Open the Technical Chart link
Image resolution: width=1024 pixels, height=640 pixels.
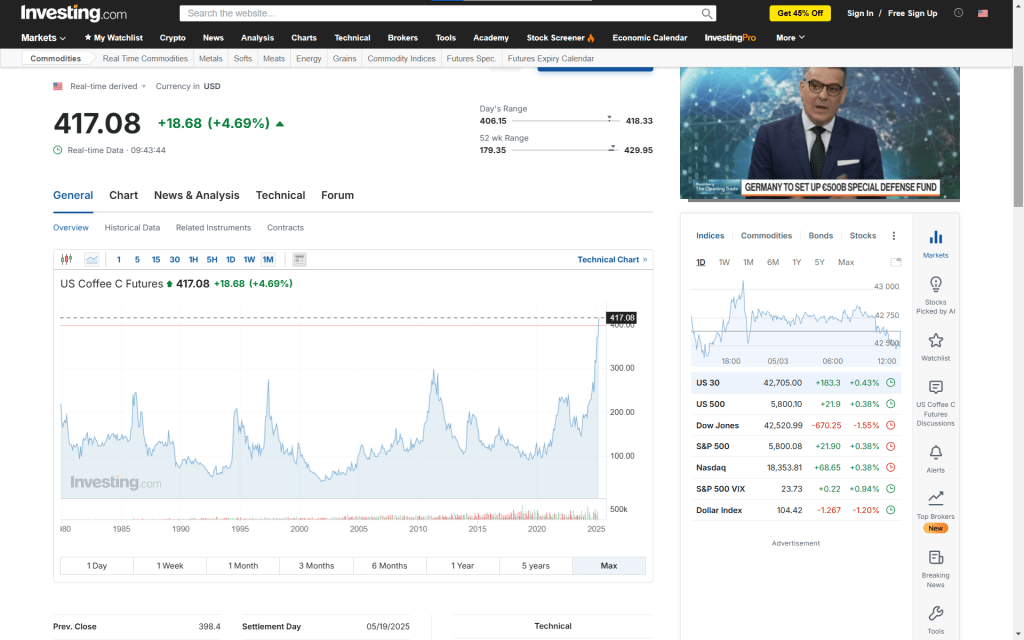click(612, 260)
